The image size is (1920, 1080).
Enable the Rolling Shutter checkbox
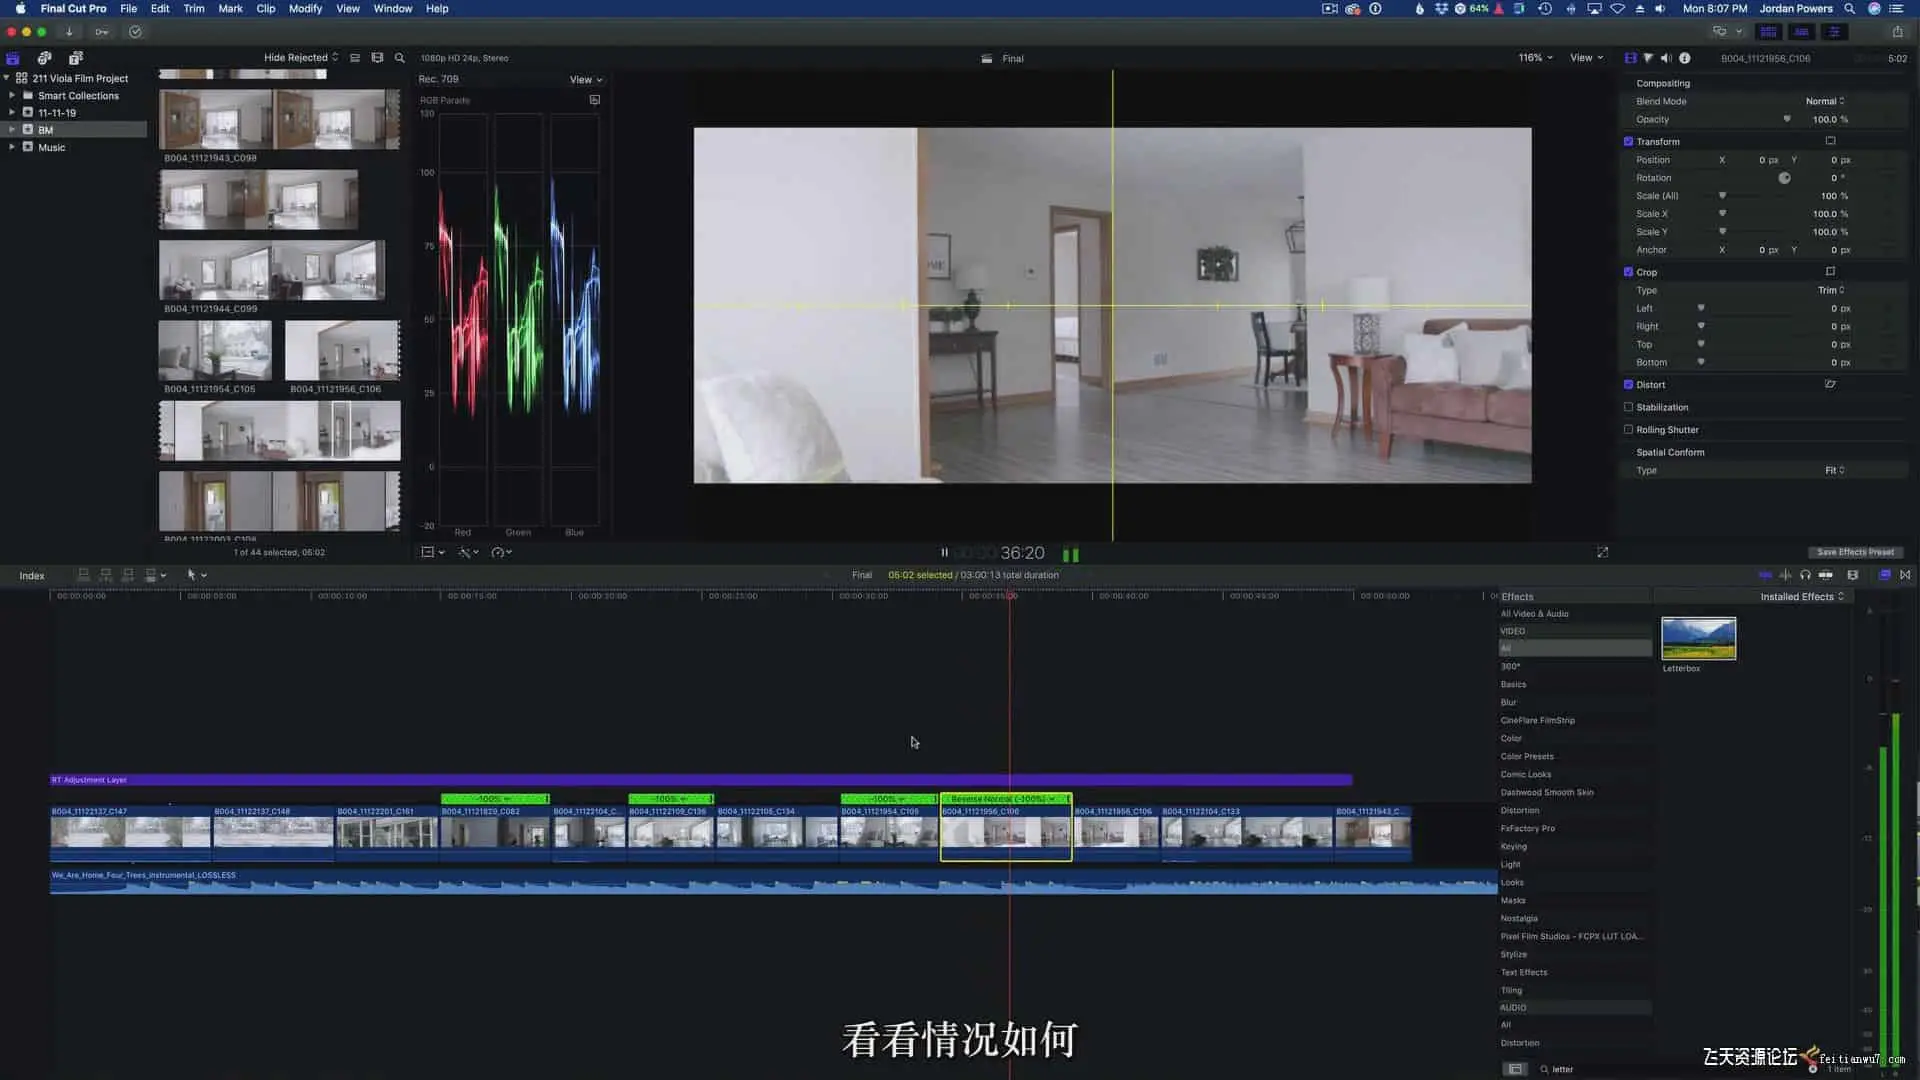pyautogui.click(x=1628, y=430)
